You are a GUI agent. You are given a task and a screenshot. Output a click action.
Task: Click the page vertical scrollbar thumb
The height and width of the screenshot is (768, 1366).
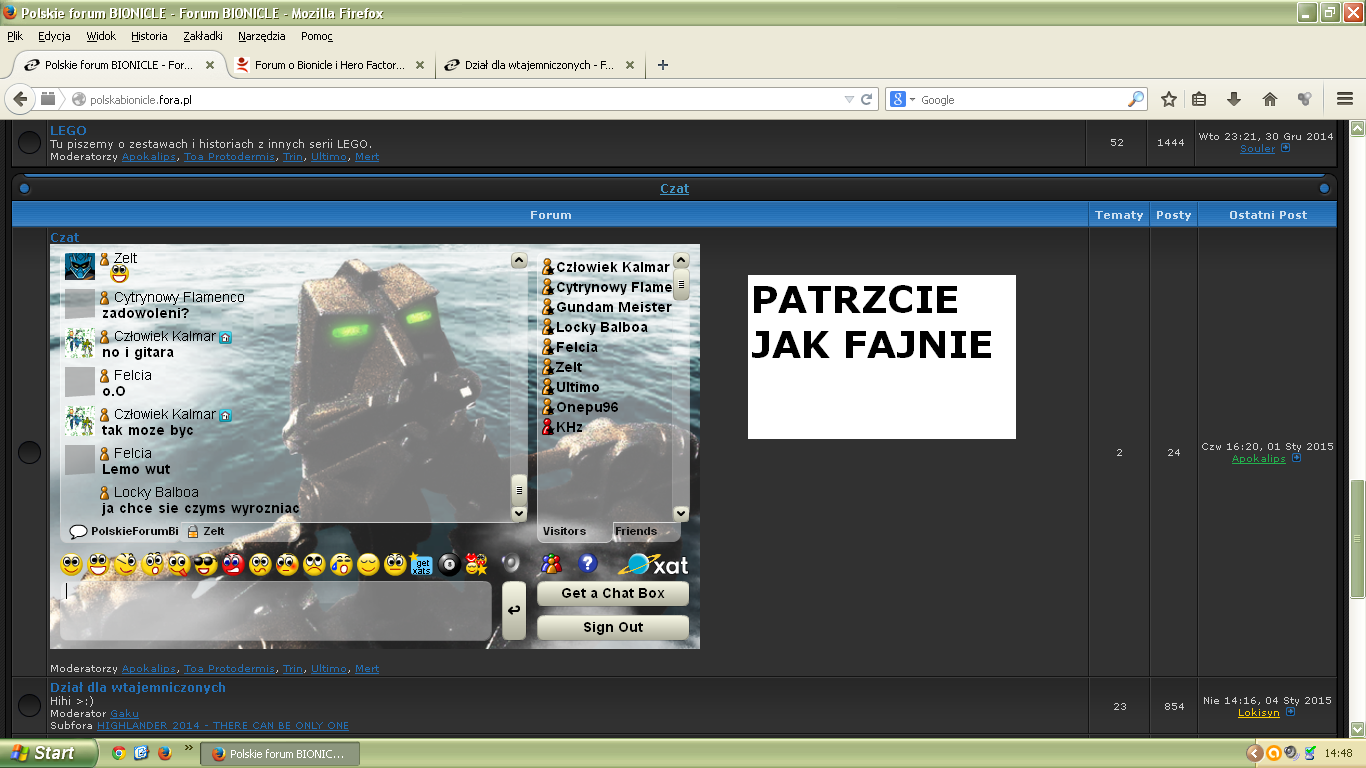tap(1357, 538)
